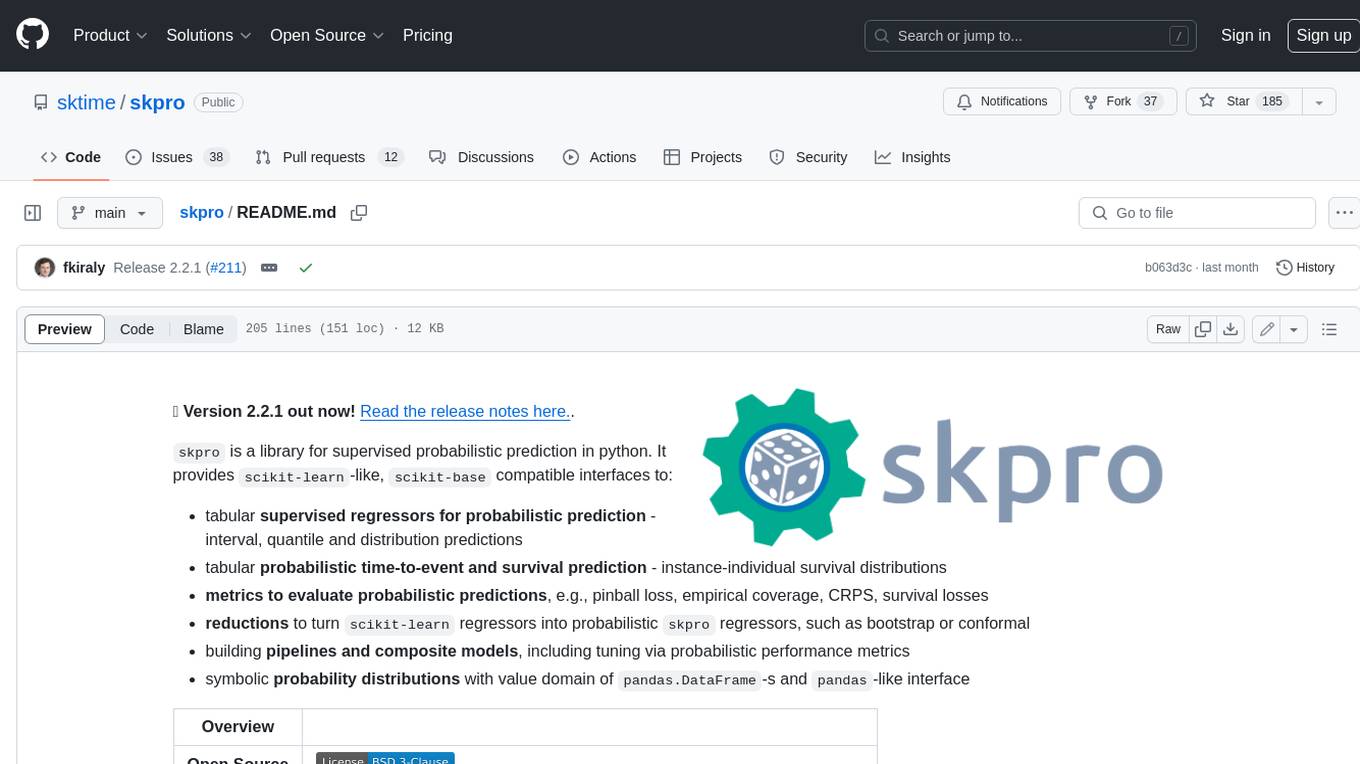1360x764 pixels.
Task: Open Read the release notes here link
Action: pos(464,411)
